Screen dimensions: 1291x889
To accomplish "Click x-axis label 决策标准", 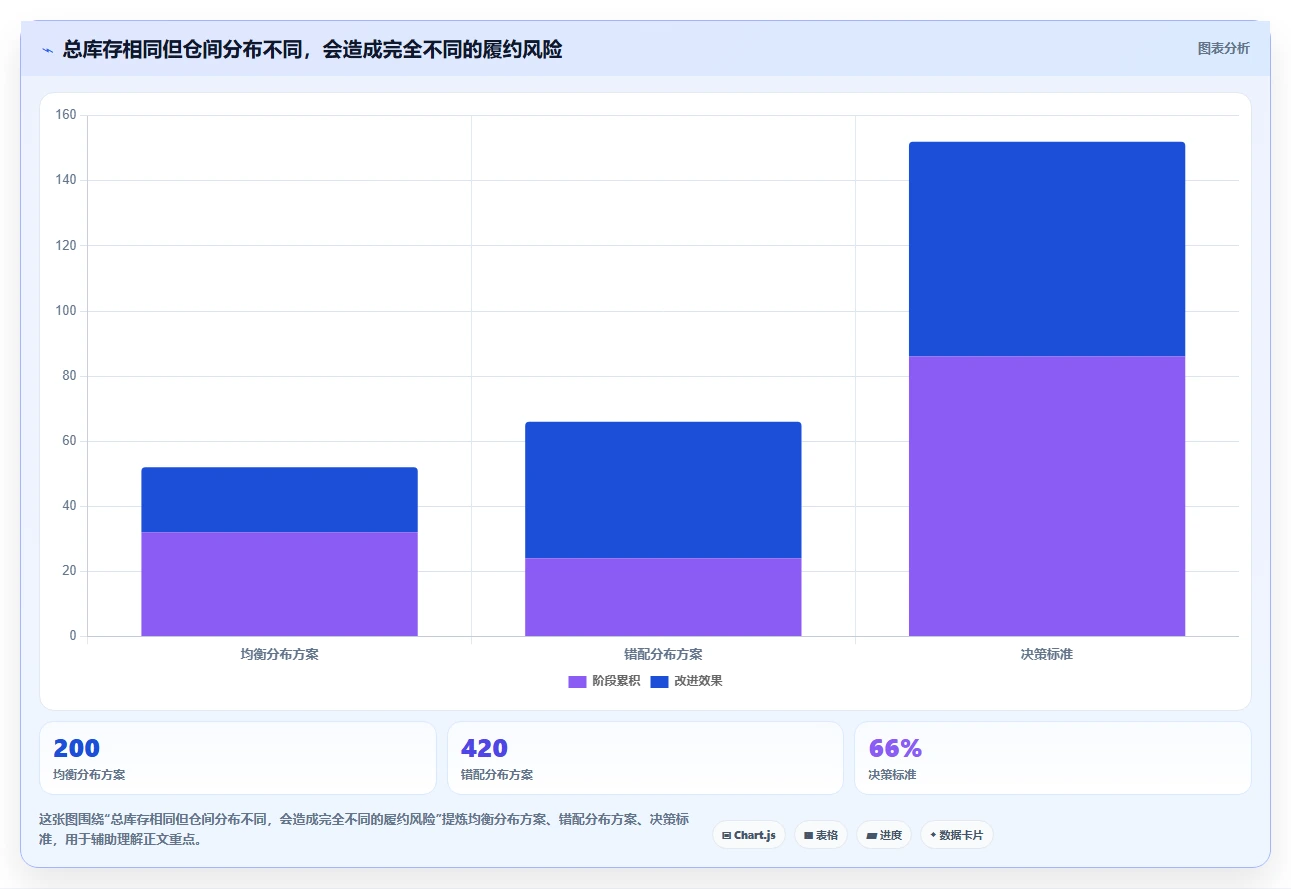I will pyautogui.click(x=1047, y=655).
